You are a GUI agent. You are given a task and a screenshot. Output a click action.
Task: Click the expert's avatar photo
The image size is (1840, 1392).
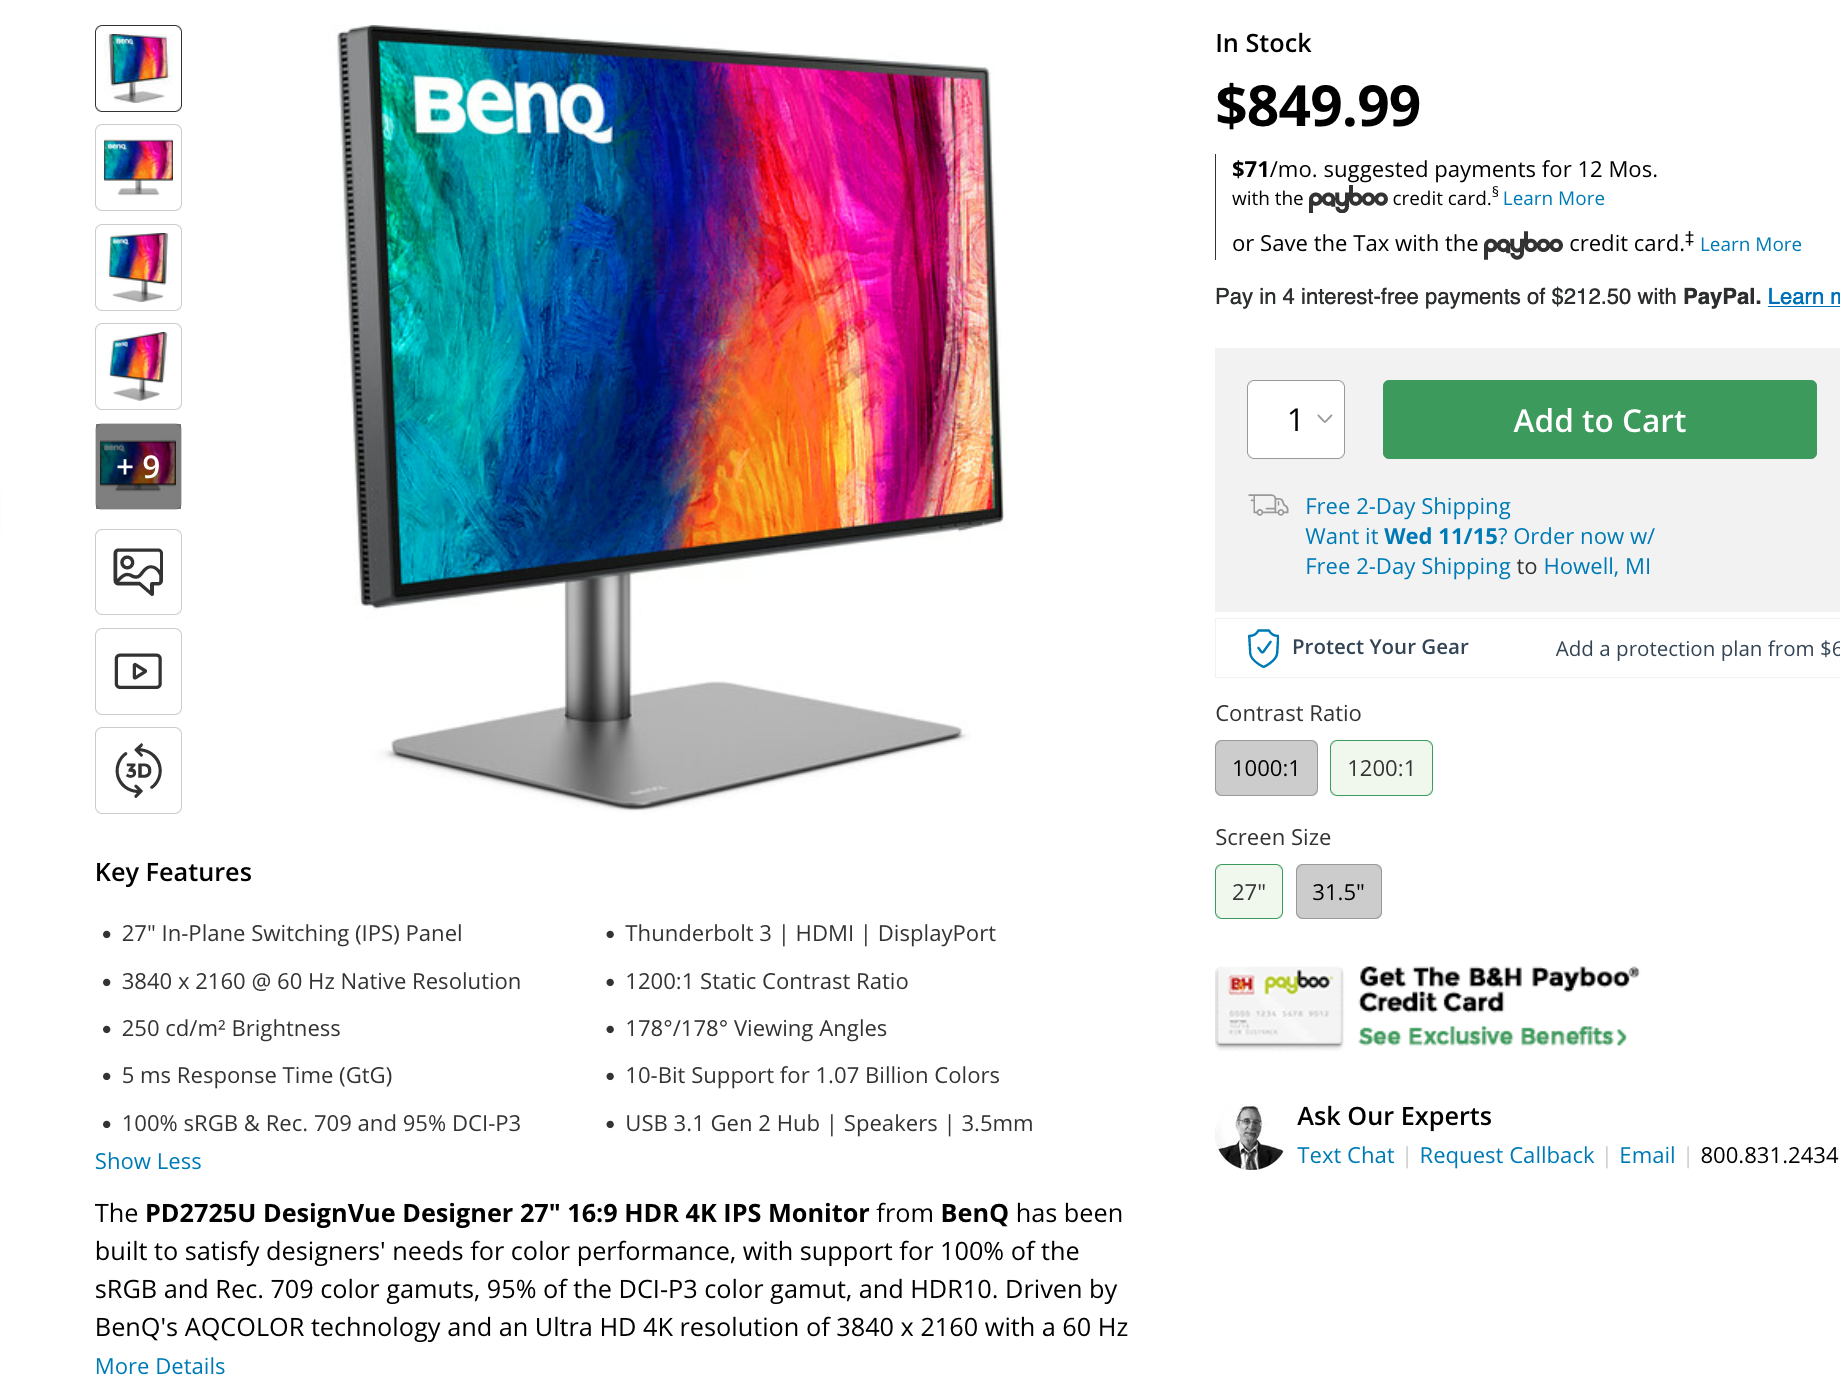pos(1250,1137)
